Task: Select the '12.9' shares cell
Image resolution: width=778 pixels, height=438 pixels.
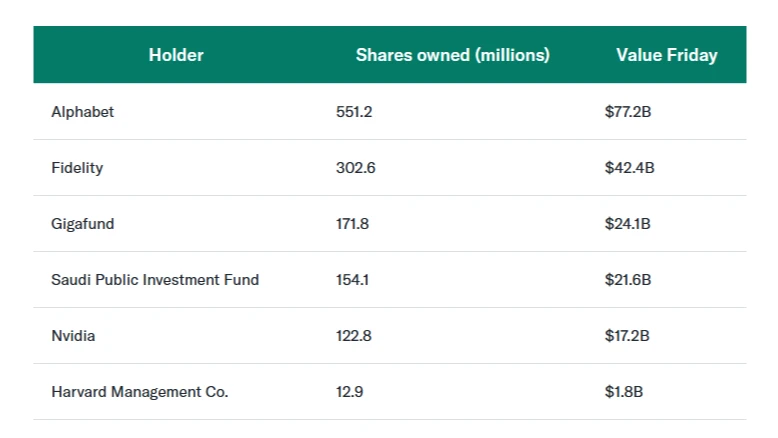Action: [349, 392]
